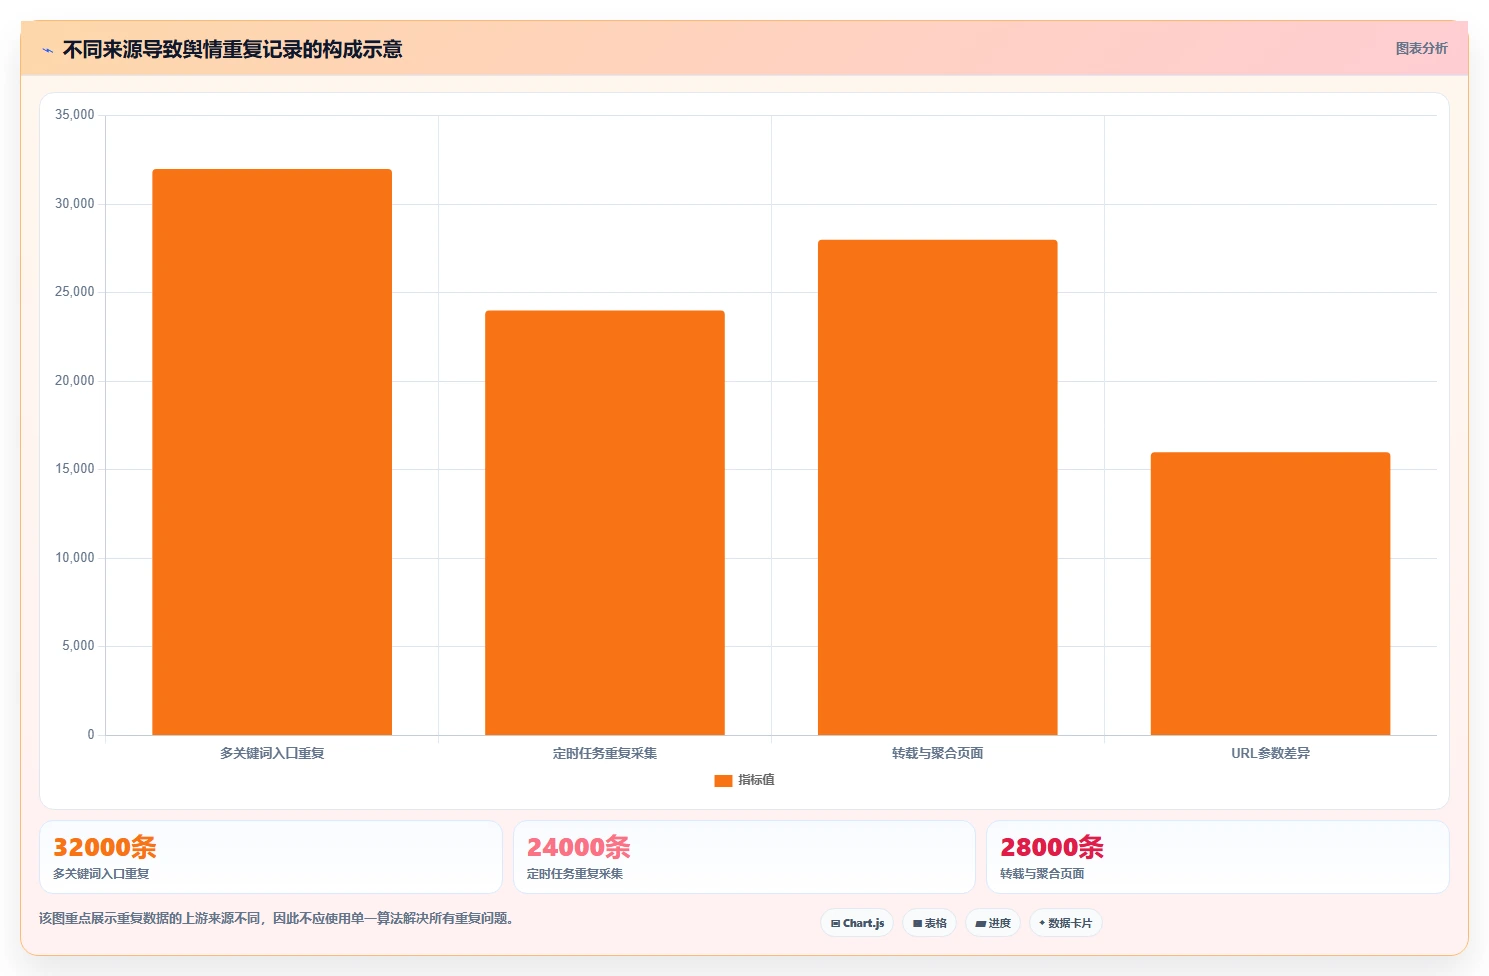This screenshot has width=1489, height=976.
Task: Click the 多关键词入口重复 label under 32000条
Action: [x=101, y=874]
